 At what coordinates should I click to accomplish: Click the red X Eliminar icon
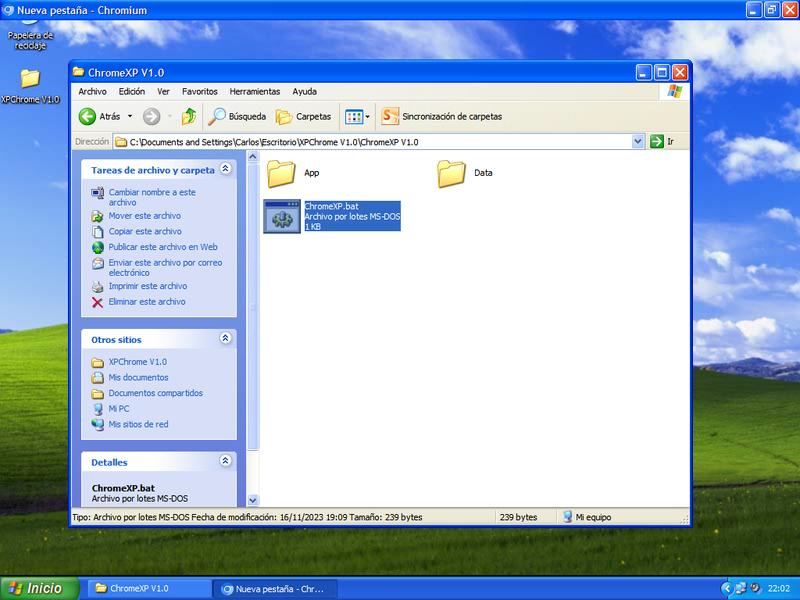coord(97,302)
